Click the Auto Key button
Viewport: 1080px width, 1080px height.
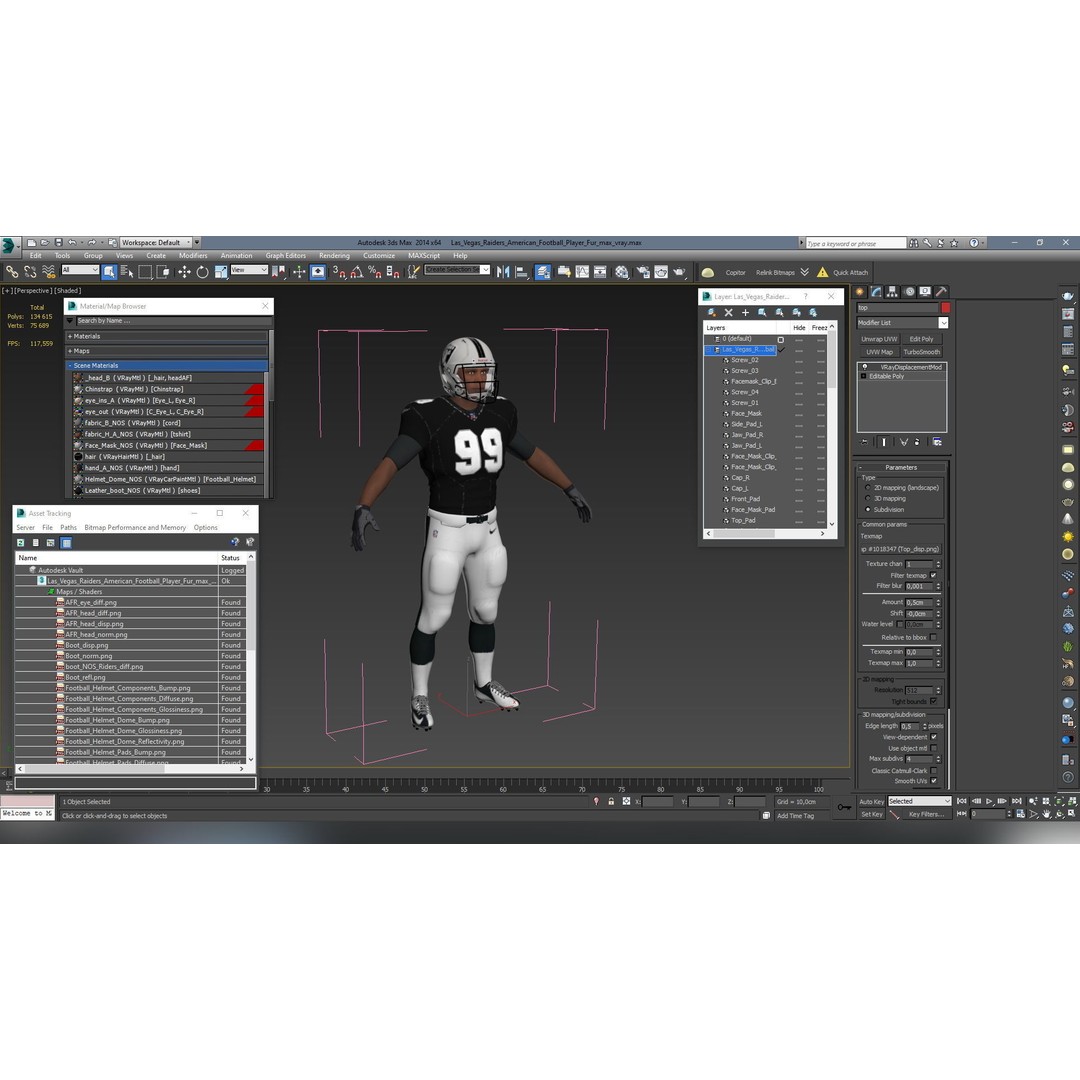coord(871,802)
